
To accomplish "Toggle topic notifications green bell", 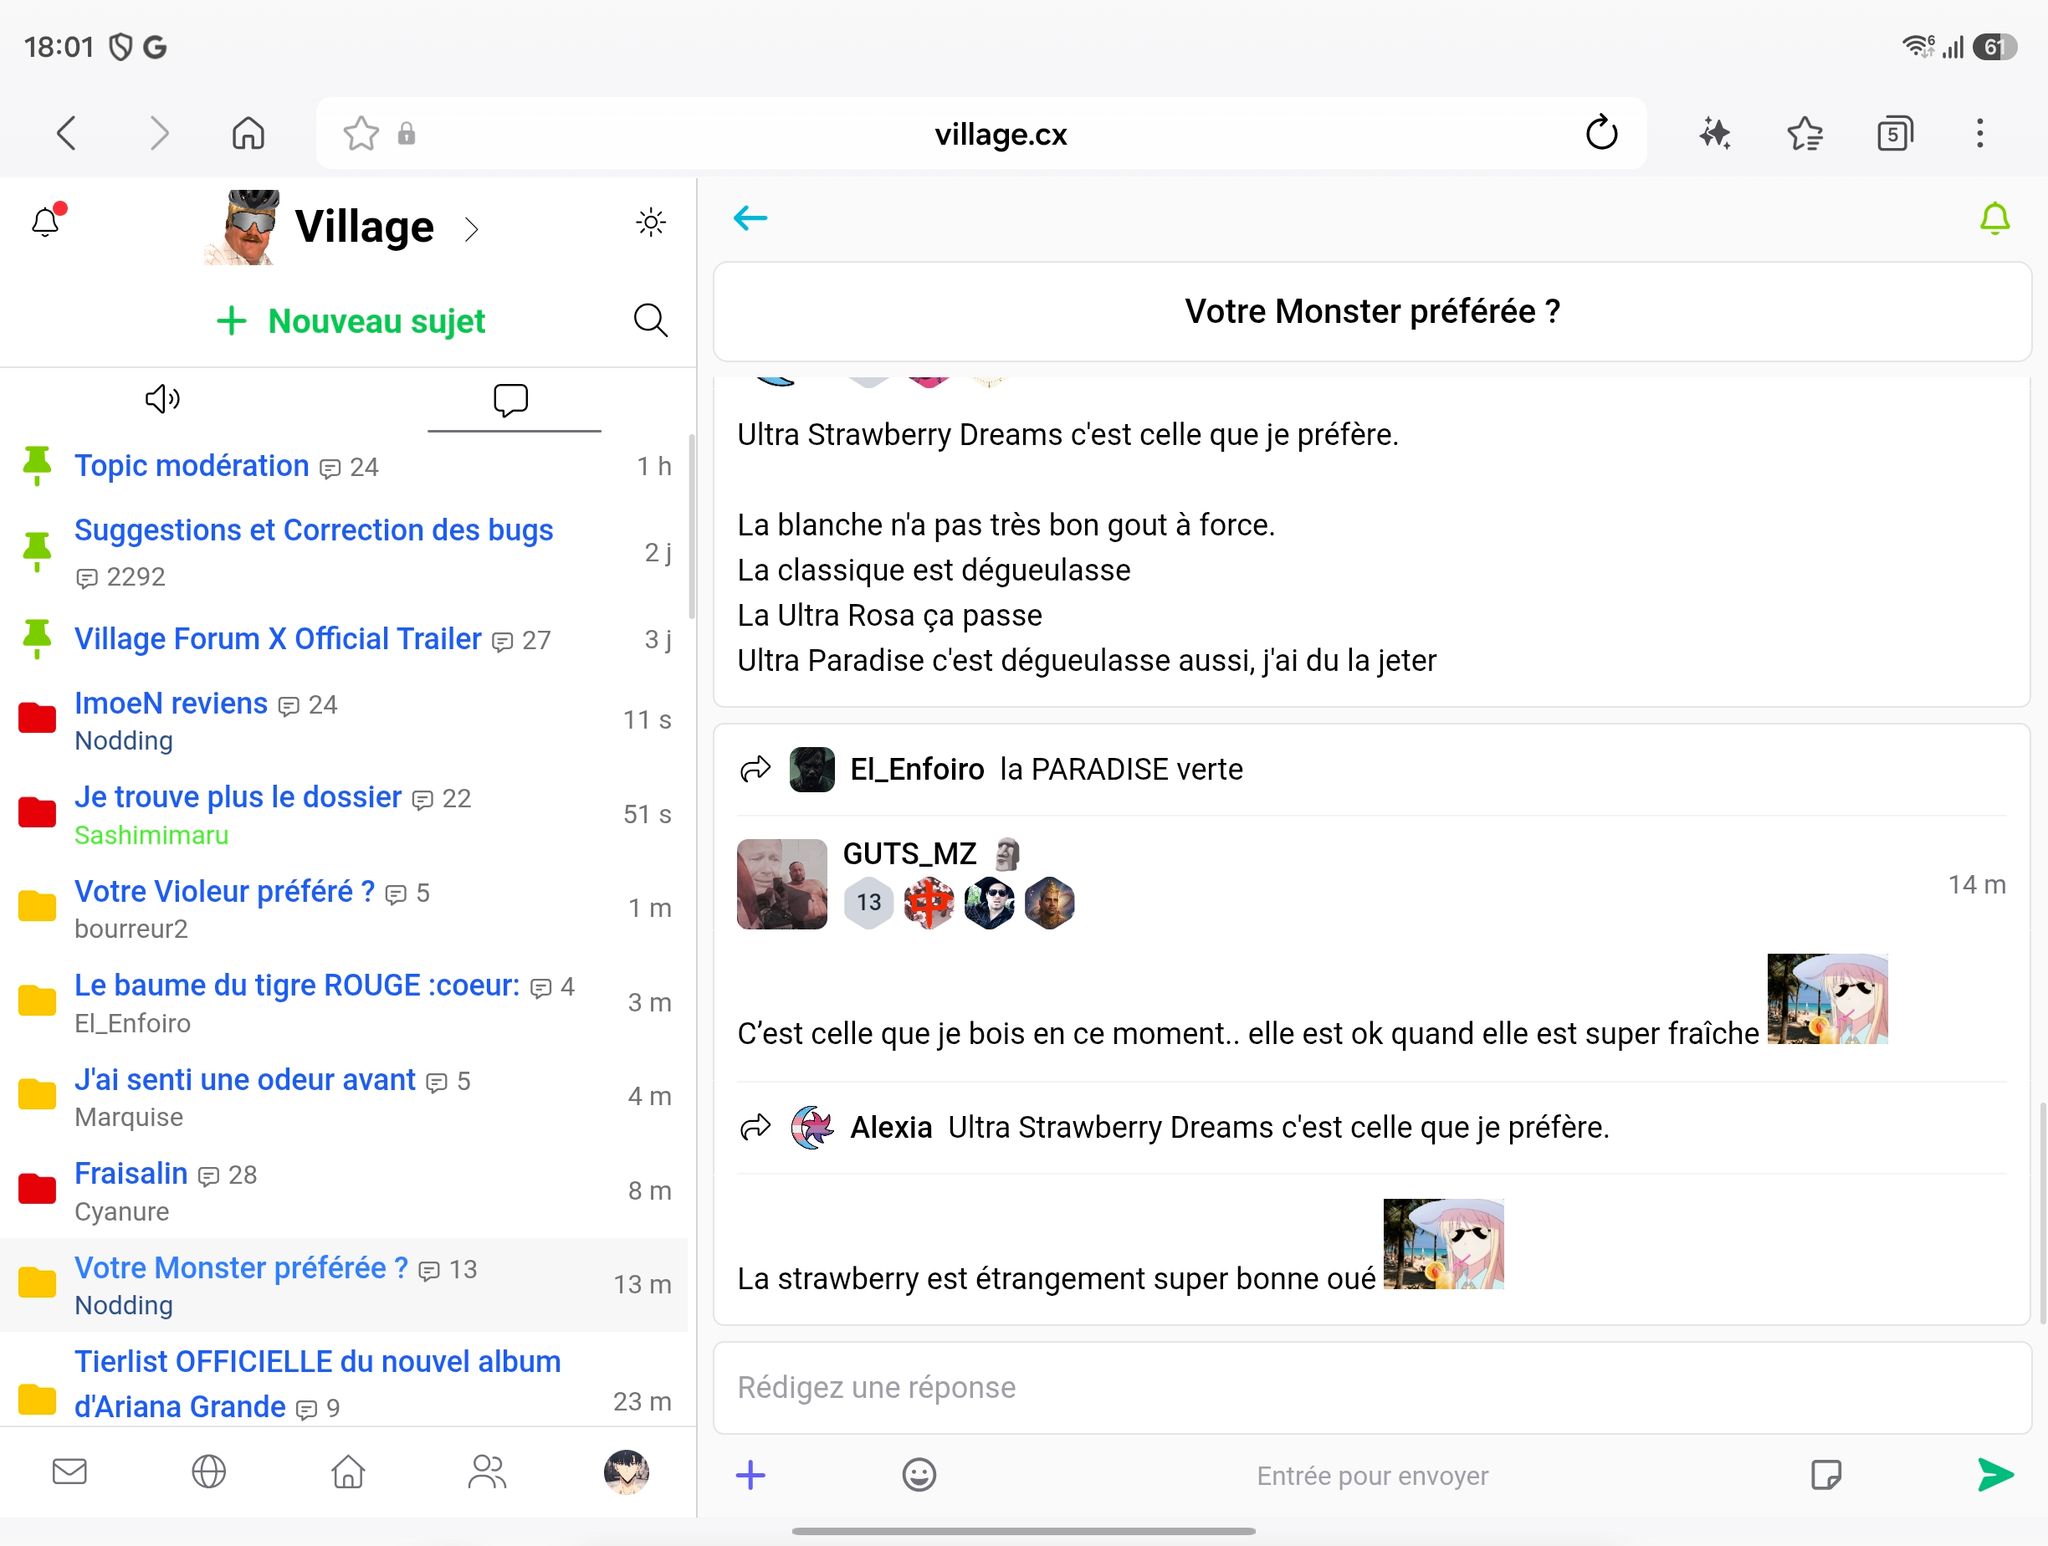I will coord(1995,218).
